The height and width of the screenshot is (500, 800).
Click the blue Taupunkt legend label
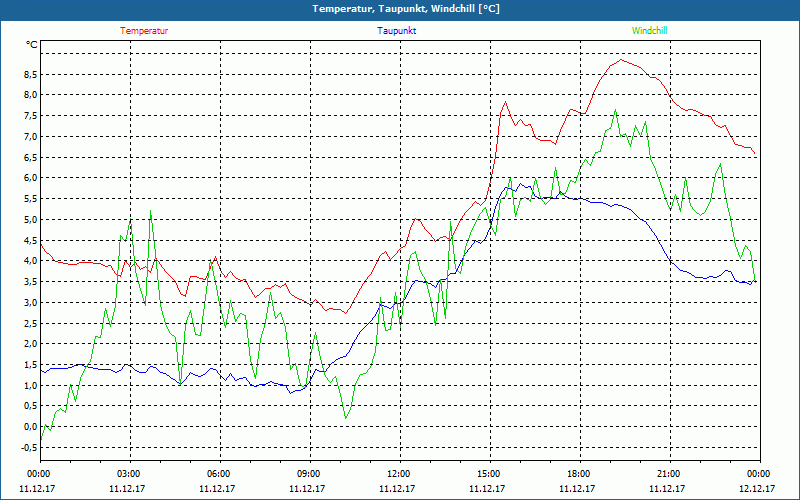[x=397, y=31]
